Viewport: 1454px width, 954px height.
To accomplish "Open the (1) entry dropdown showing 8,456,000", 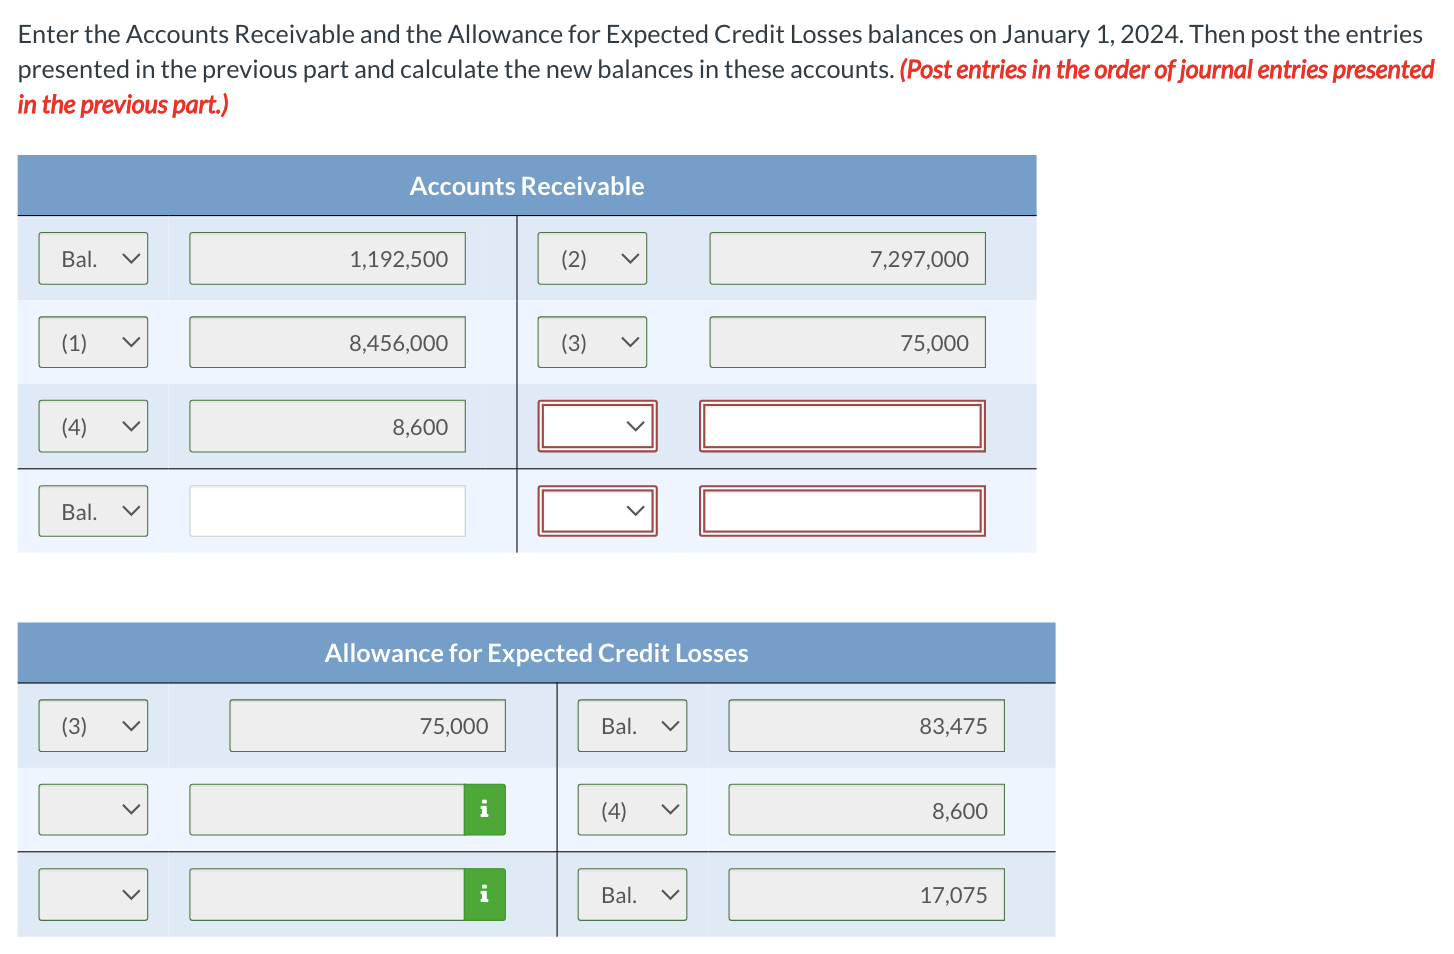I will (93, 341).
